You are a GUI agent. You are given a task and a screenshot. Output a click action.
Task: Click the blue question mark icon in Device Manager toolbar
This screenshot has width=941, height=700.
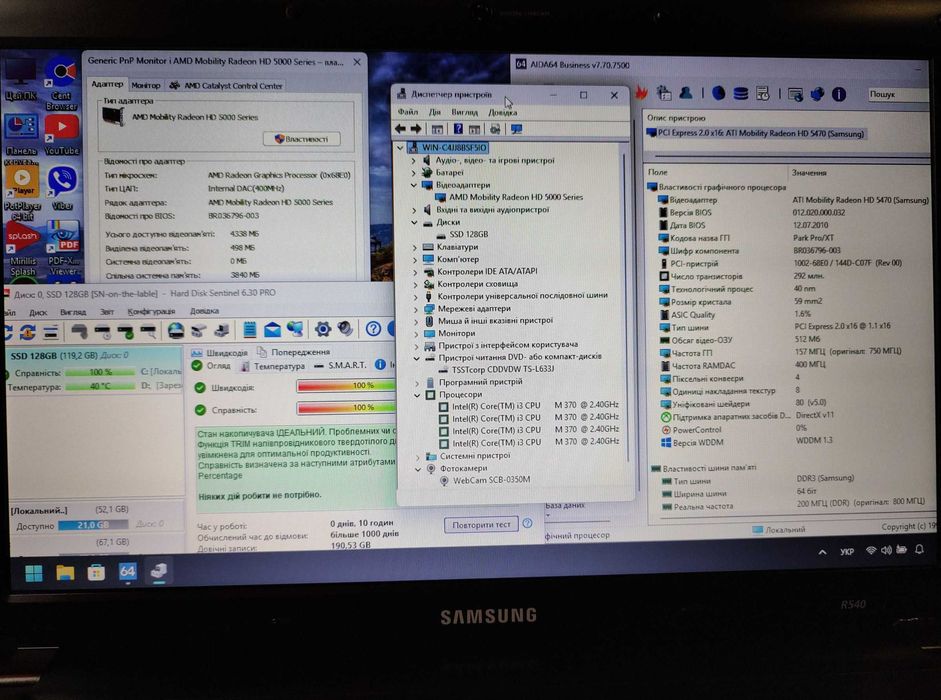(x=458, y=128)
